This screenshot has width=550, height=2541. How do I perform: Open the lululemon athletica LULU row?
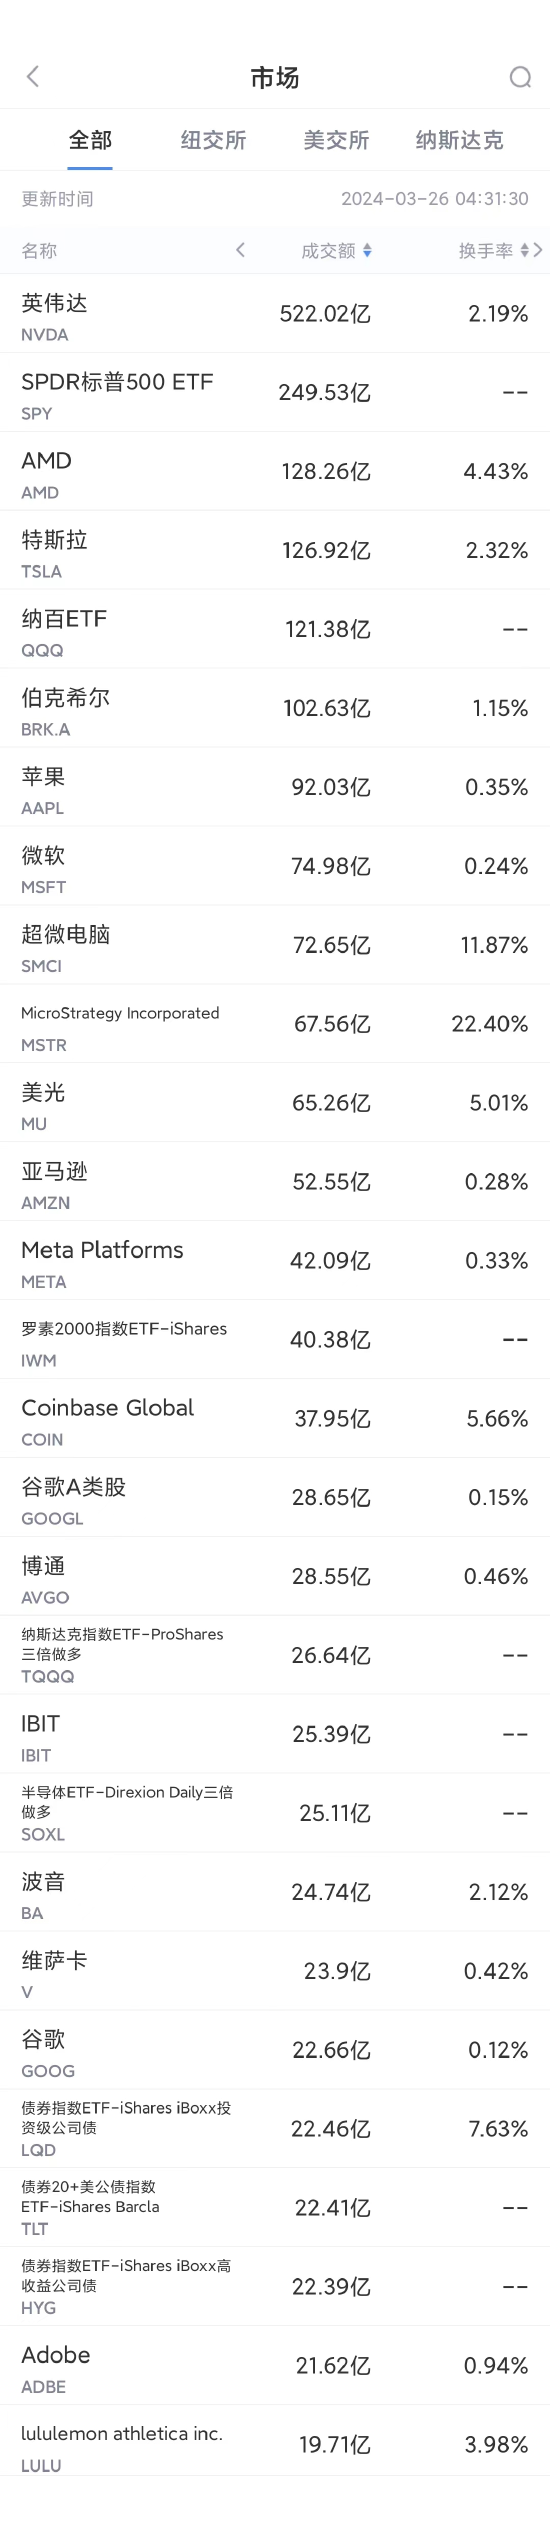275,2446
